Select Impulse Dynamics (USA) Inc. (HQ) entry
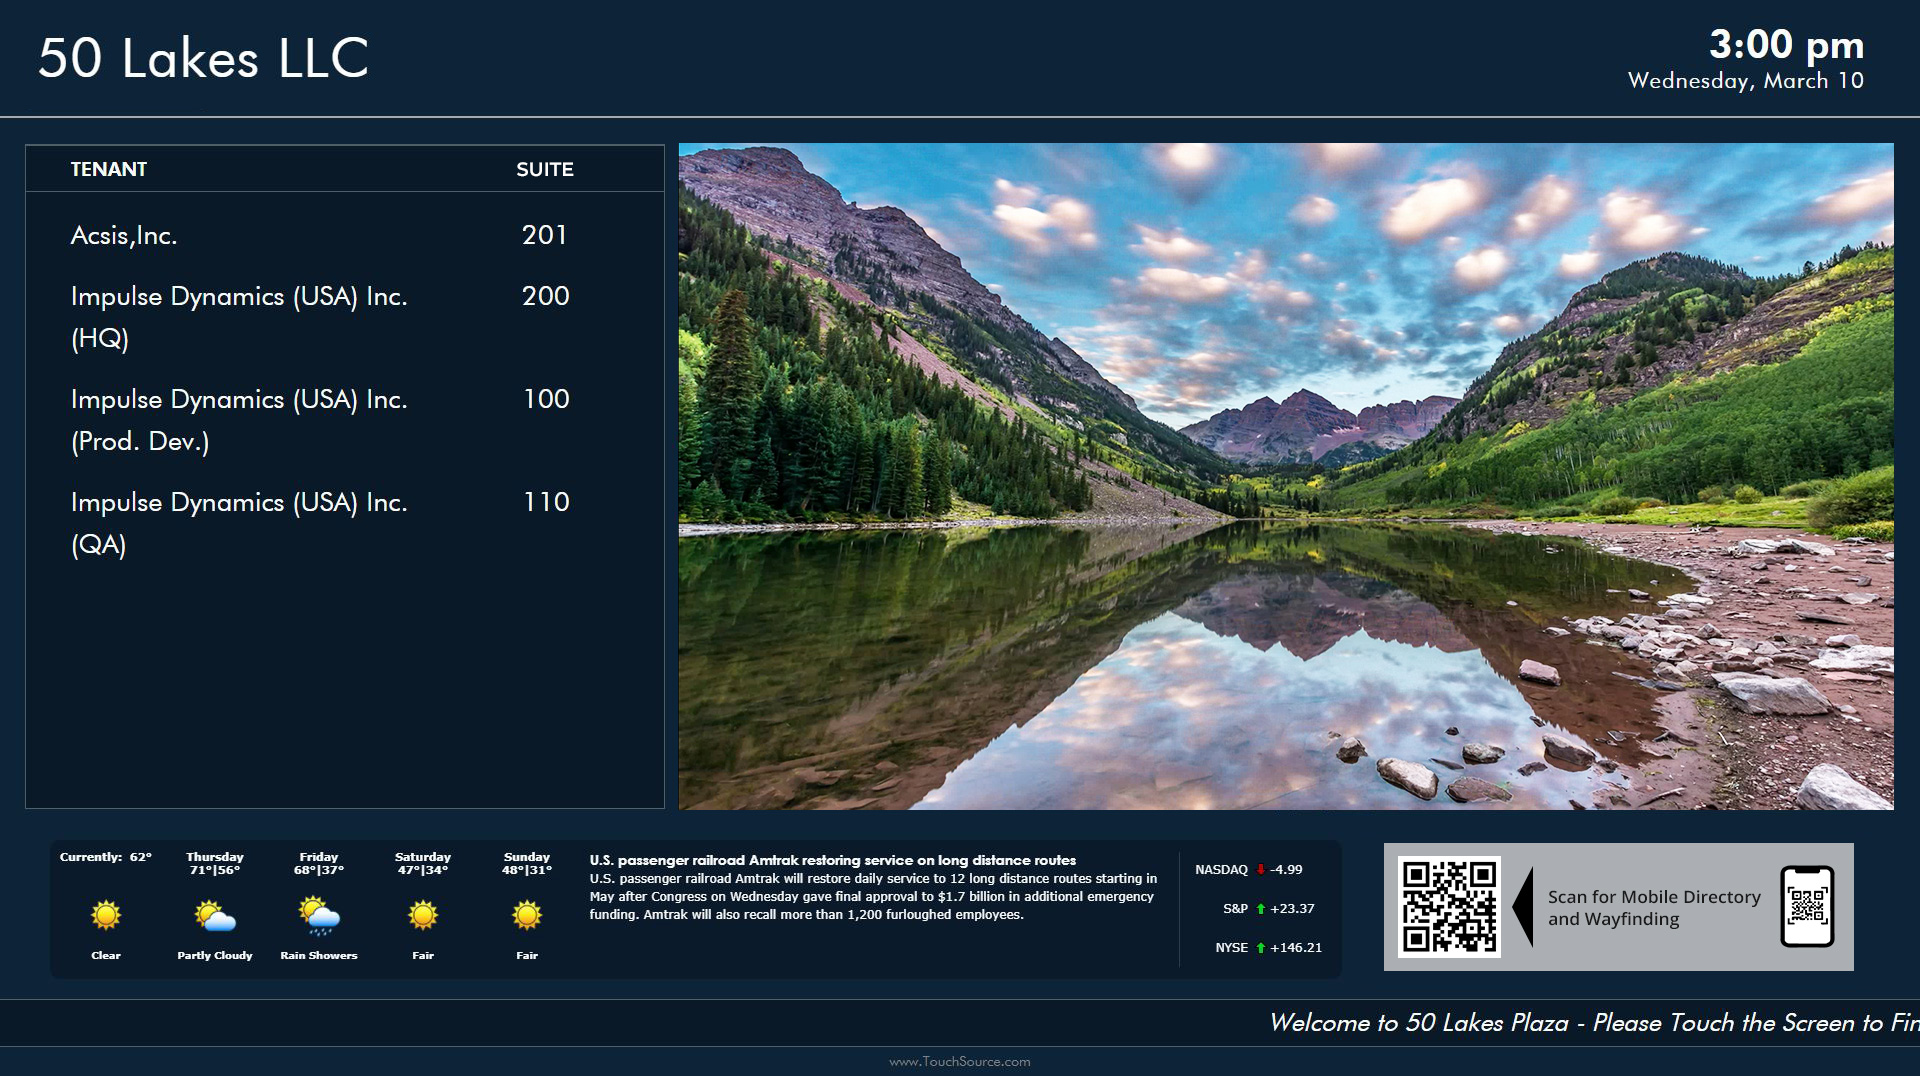Viewport: 1920px width, 1076px height. coord(239,296)
